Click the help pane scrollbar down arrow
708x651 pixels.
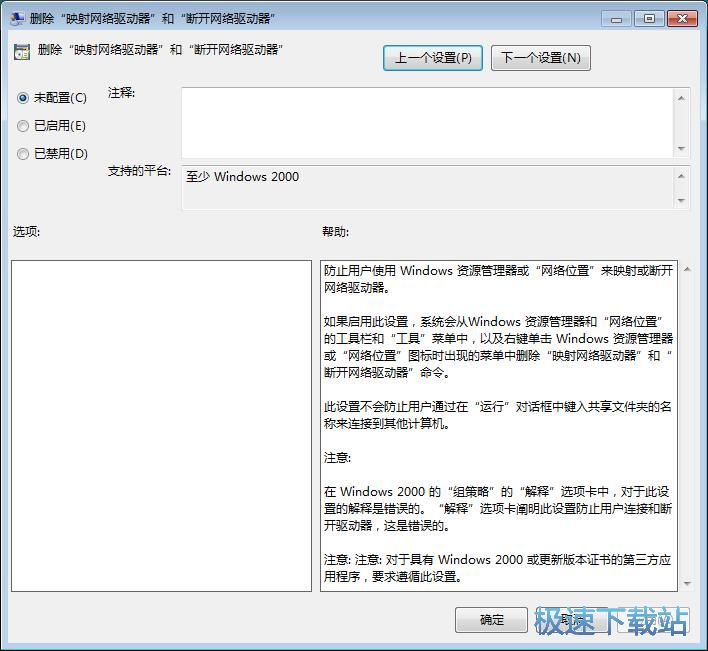[x=687, y=584]
